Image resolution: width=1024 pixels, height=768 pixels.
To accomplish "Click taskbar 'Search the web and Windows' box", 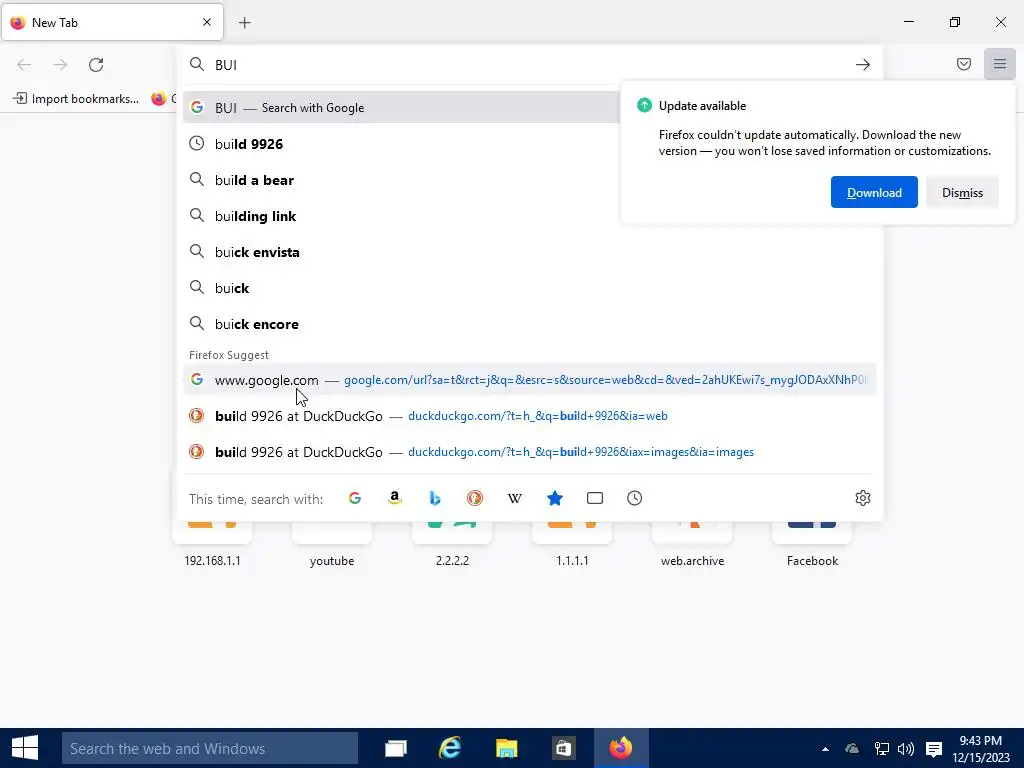I will (210, 748).
